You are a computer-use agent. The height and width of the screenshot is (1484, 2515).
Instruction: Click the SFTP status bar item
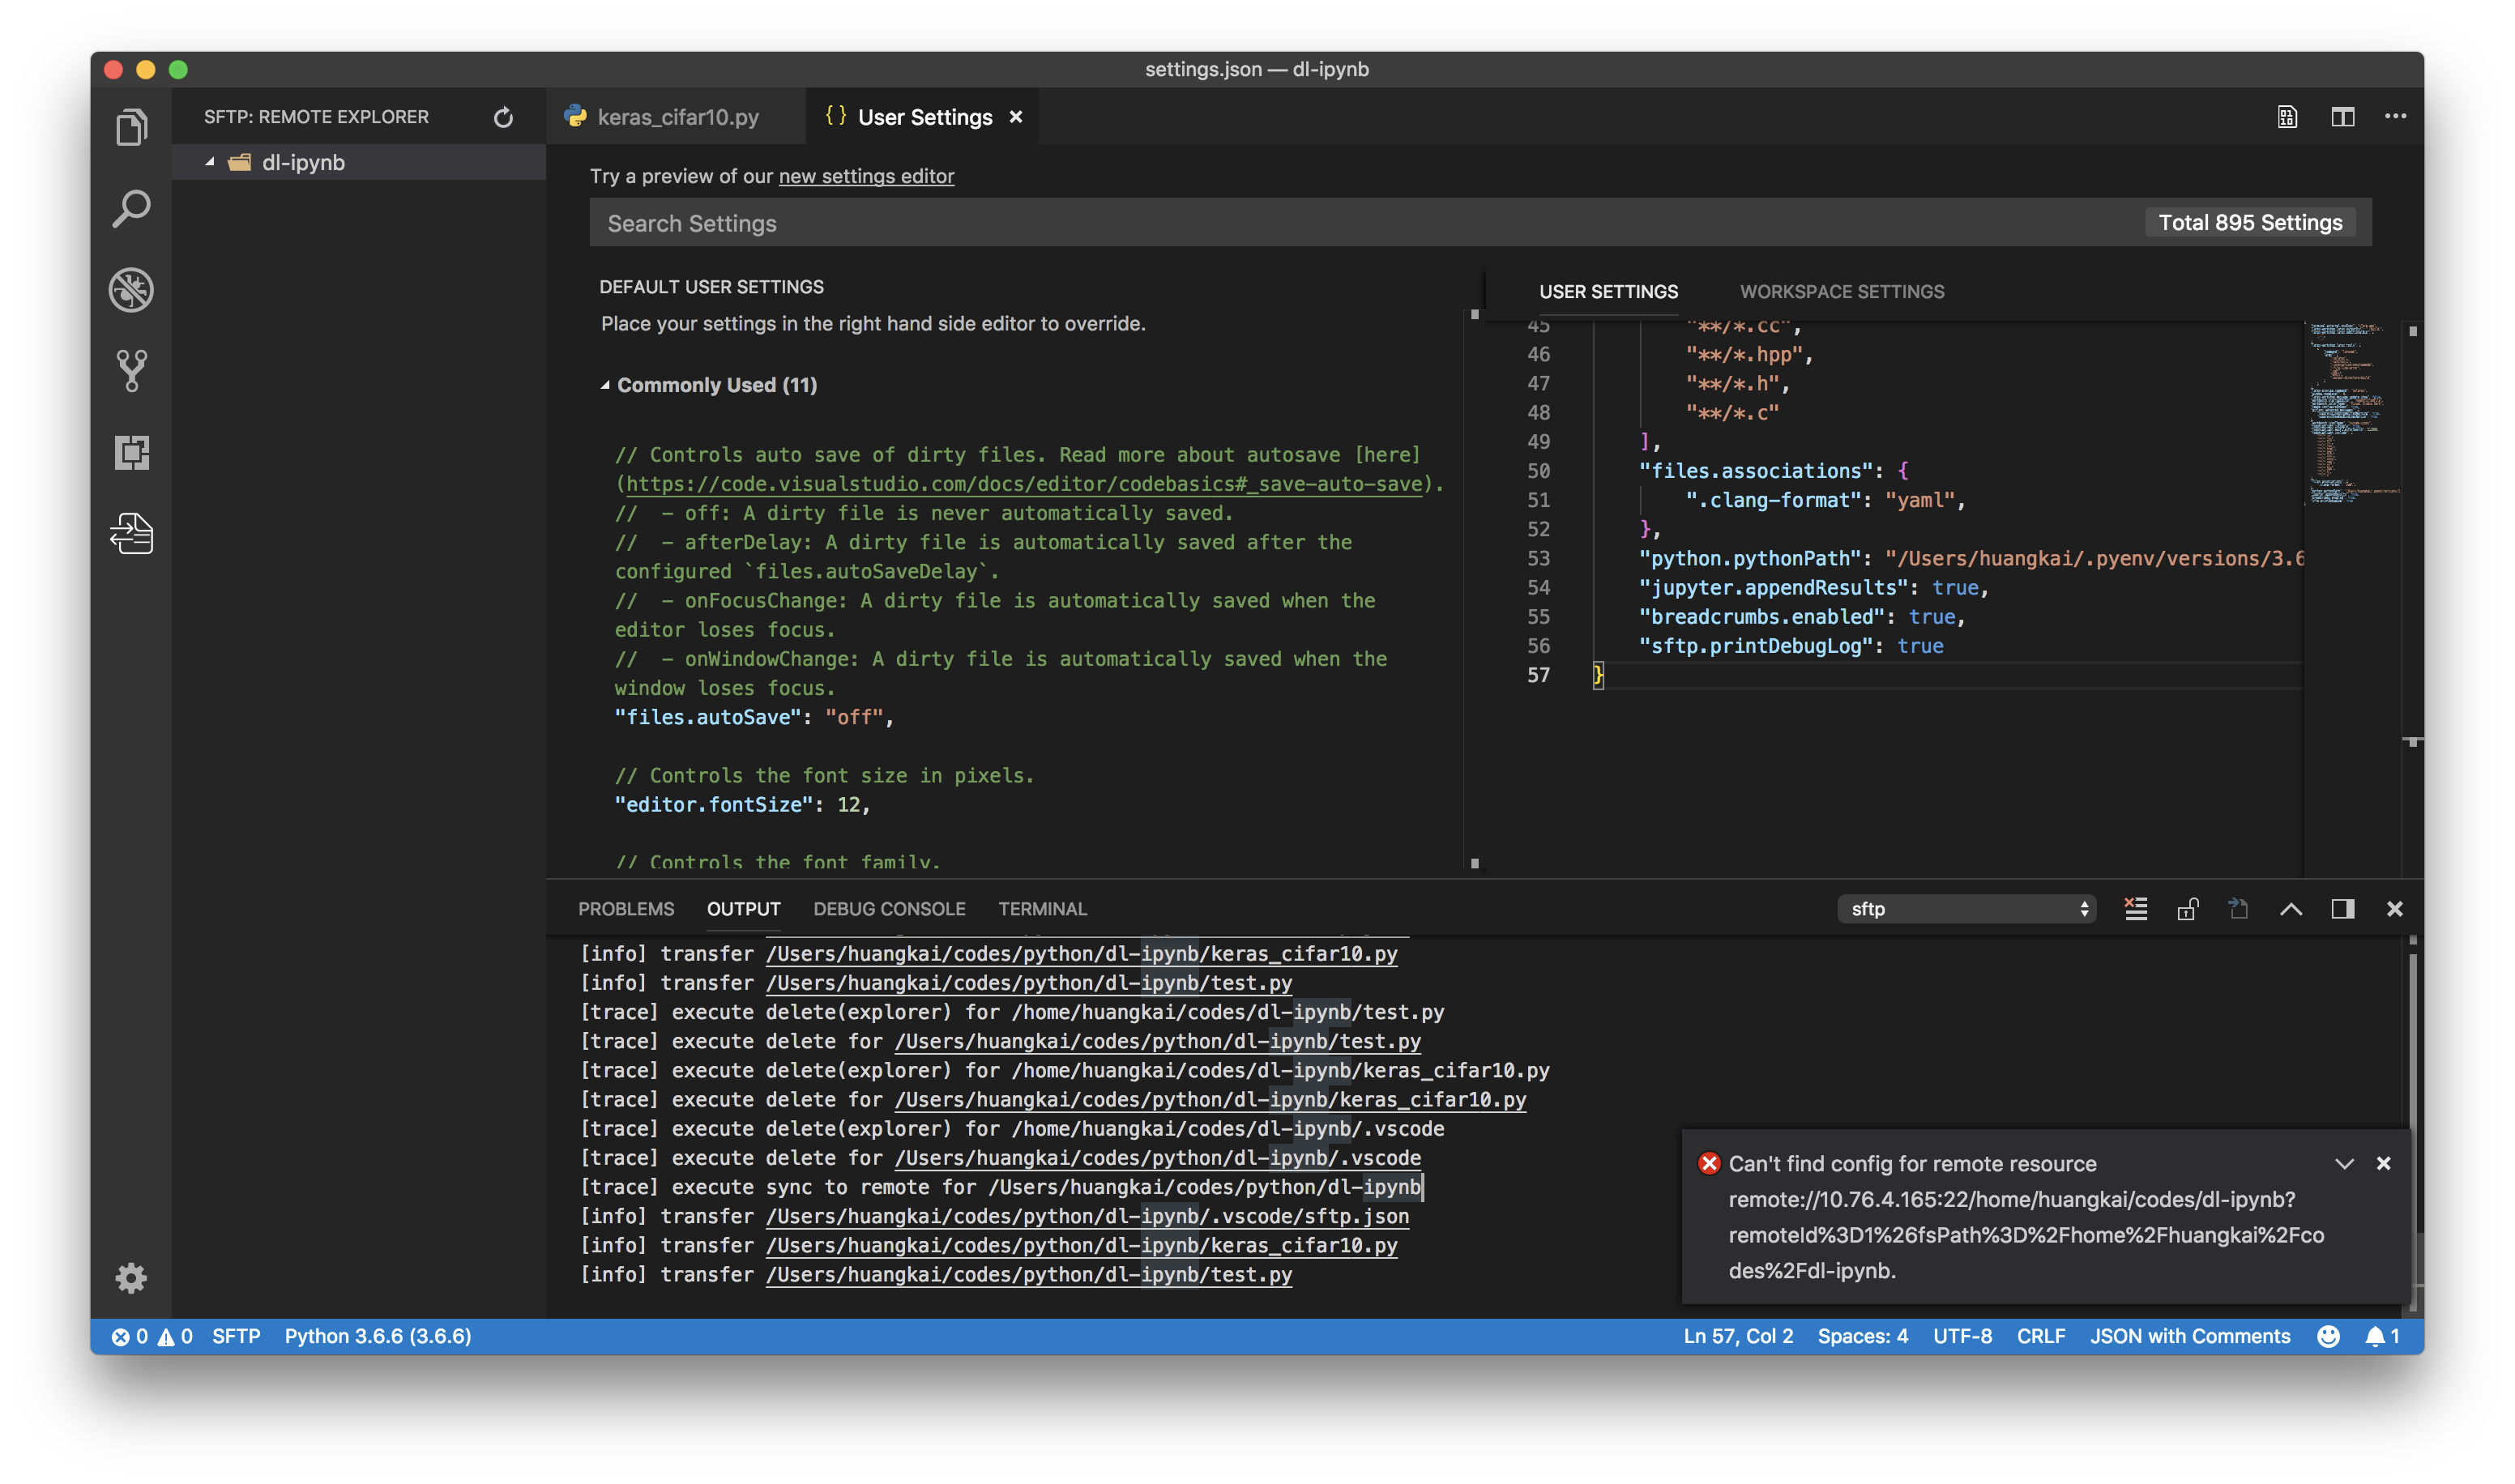(x=236, y=1337)
